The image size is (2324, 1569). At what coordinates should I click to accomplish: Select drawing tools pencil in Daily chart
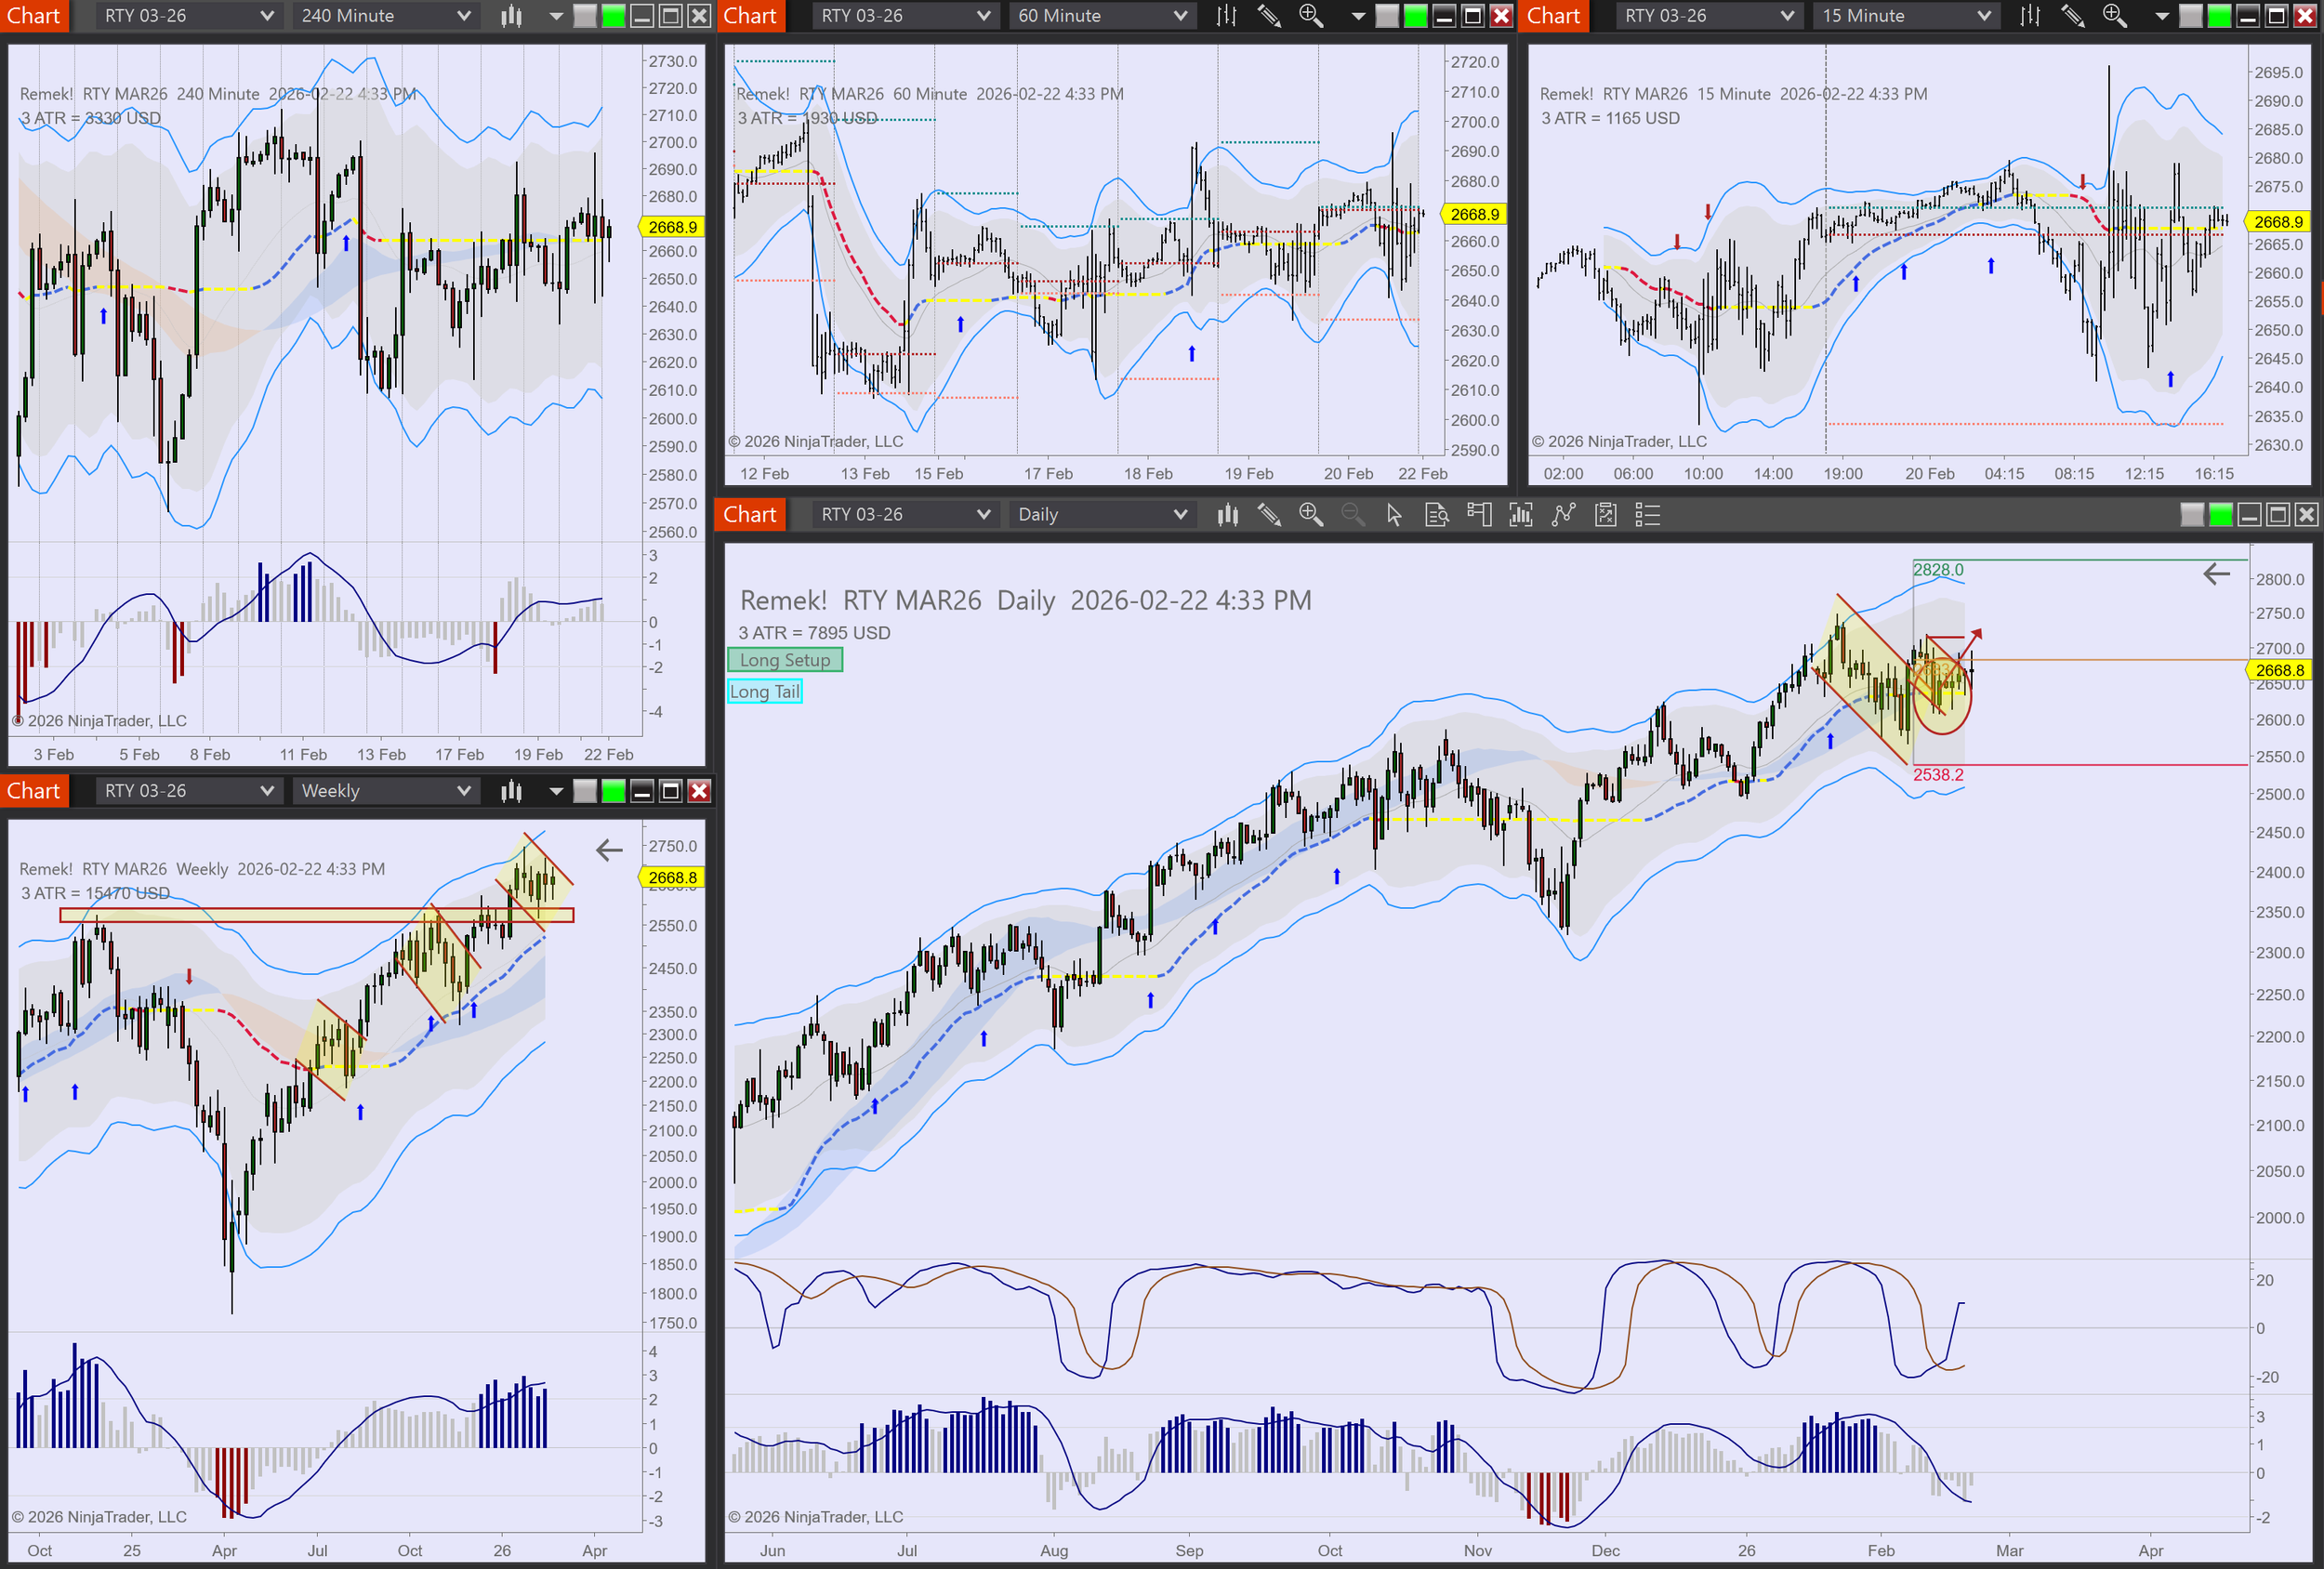(x=1269, y=515)
